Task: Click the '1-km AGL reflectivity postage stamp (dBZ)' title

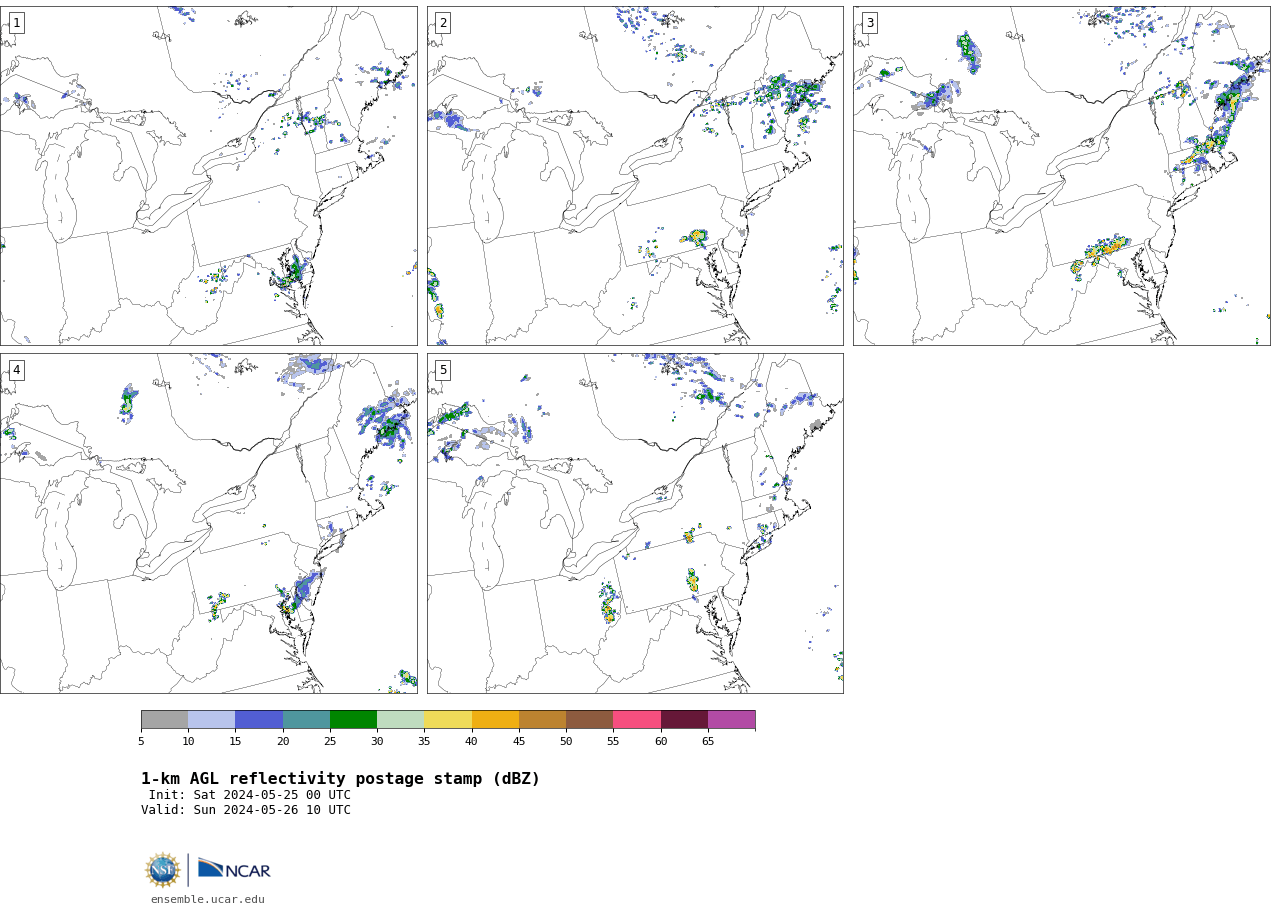Action: tap(340, 779)
